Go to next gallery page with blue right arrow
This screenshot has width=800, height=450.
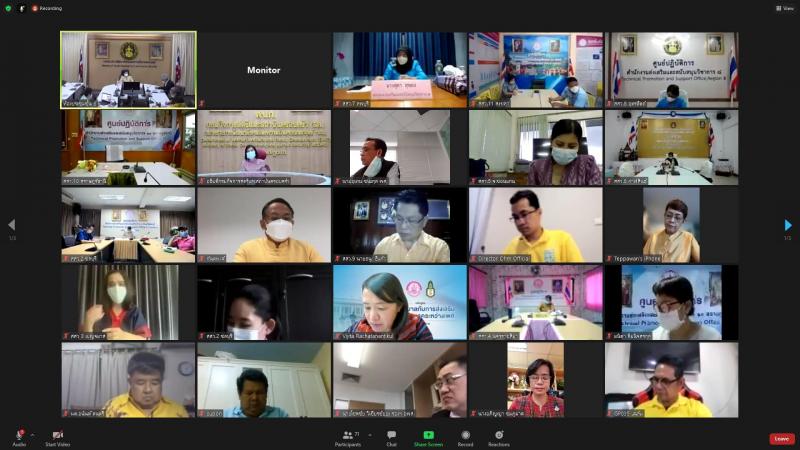click(x=788, y=224)
